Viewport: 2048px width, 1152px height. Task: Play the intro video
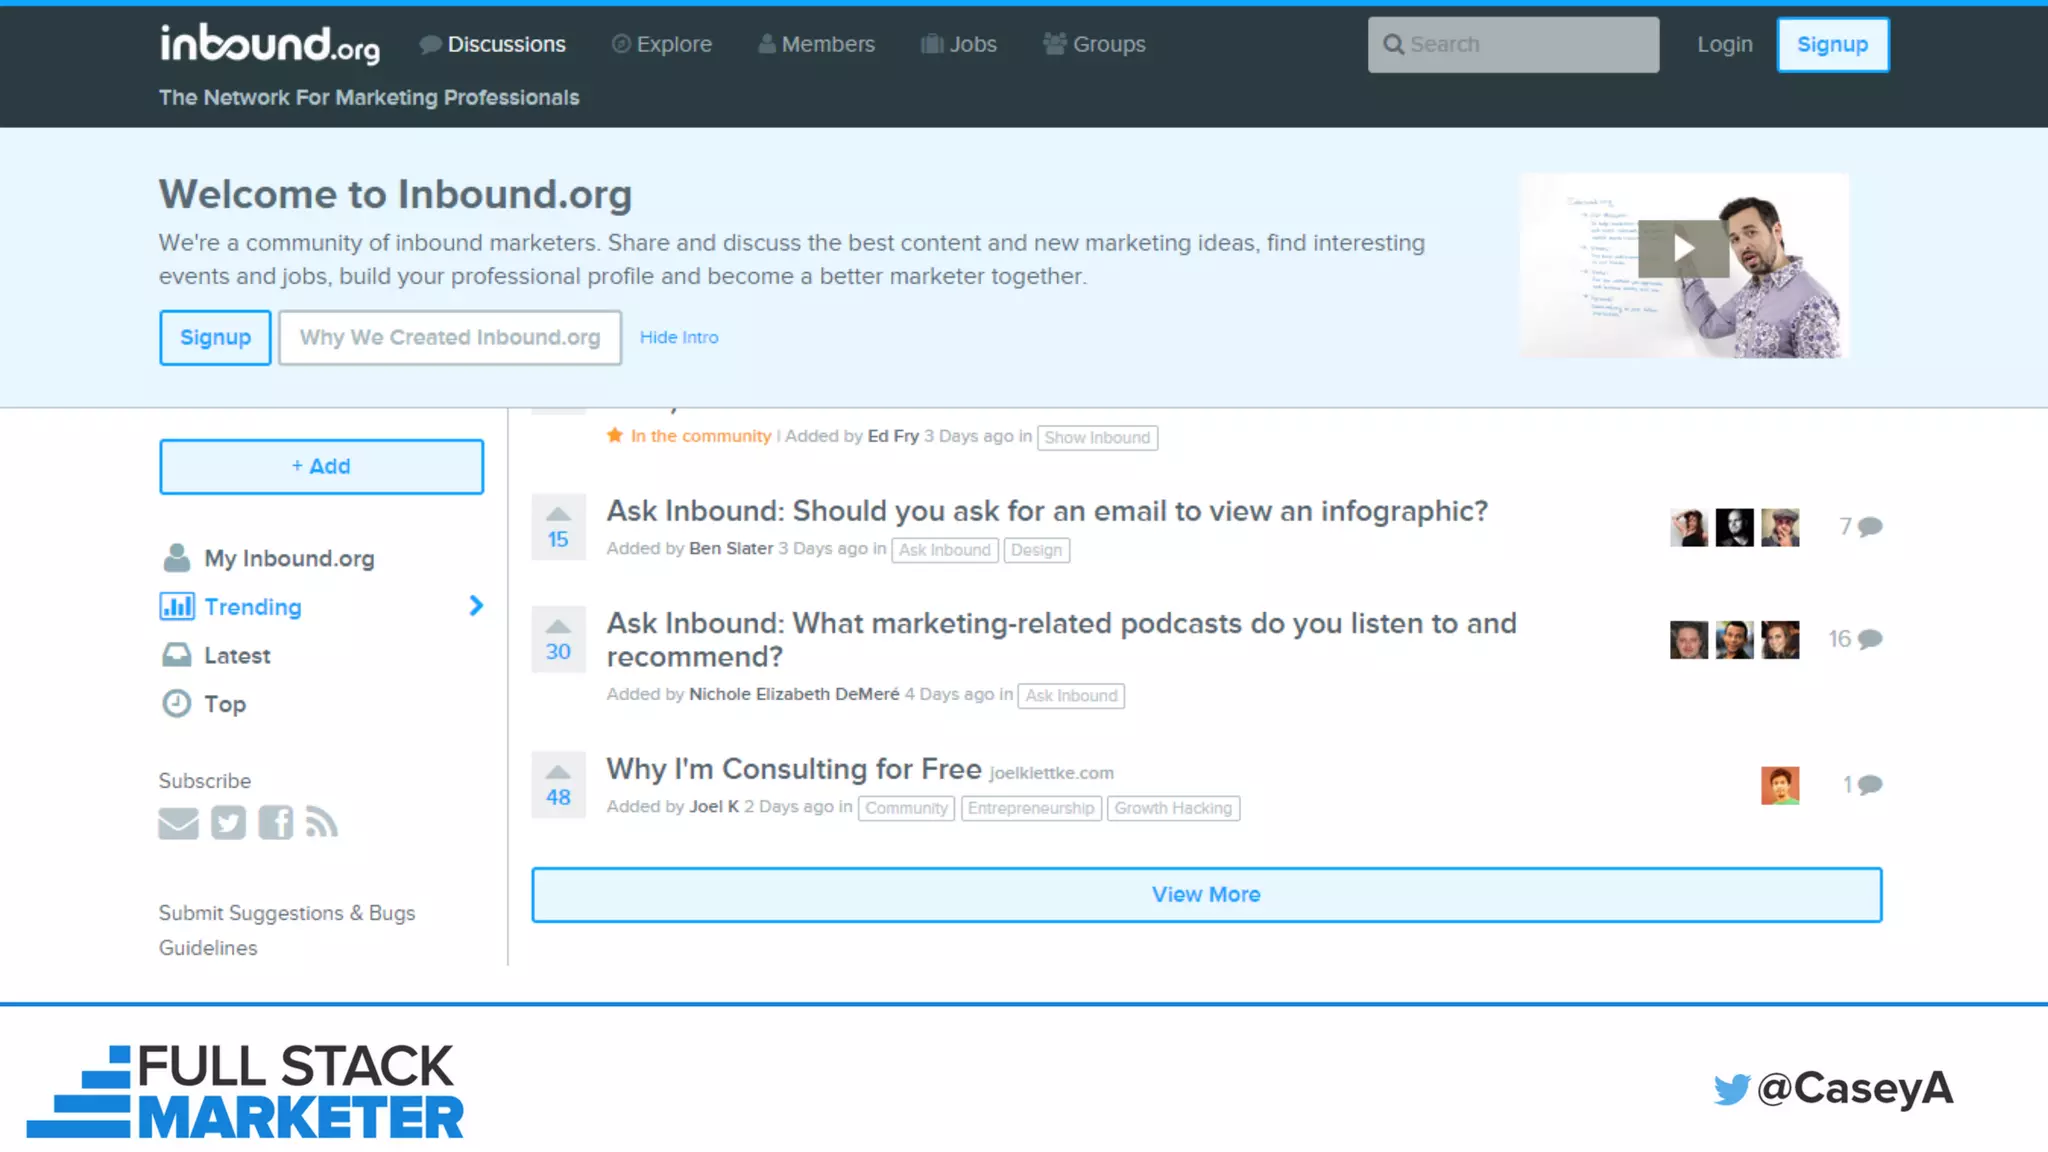coord(1683,248)
